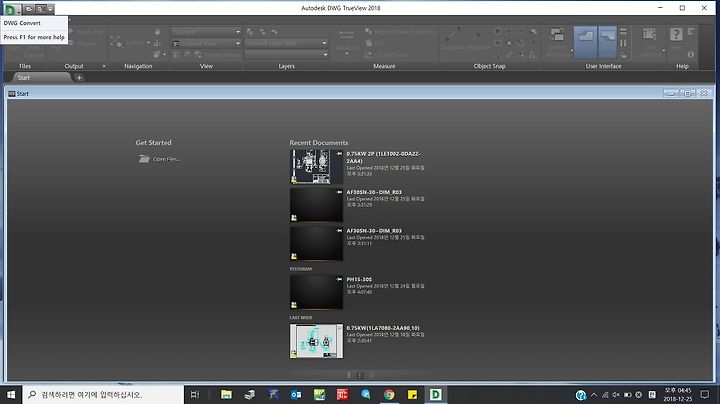Click the DWG Convert quick access icon
Viewport: 720px width, 404px height.
[40, 8]
